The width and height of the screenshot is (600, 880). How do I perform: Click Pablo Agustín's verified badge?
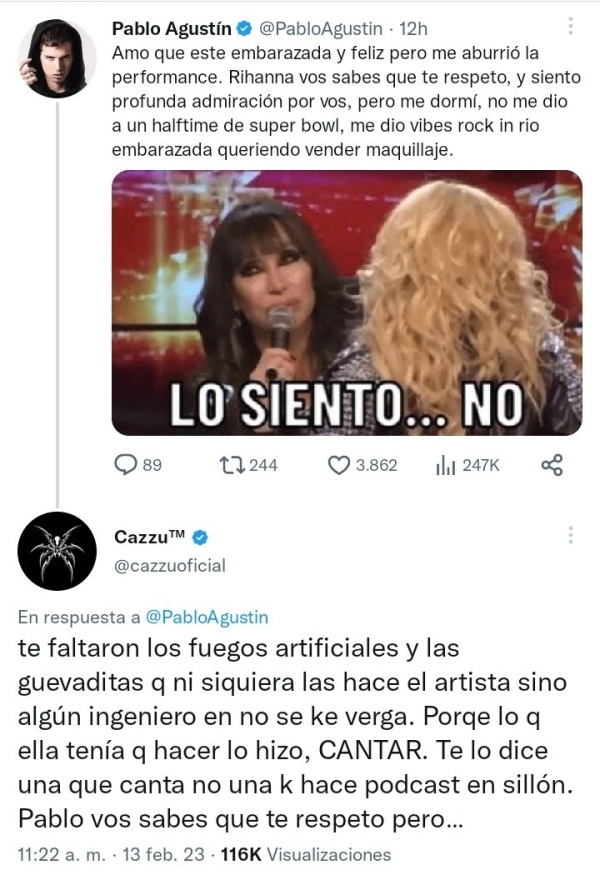(x=244, y=29)
